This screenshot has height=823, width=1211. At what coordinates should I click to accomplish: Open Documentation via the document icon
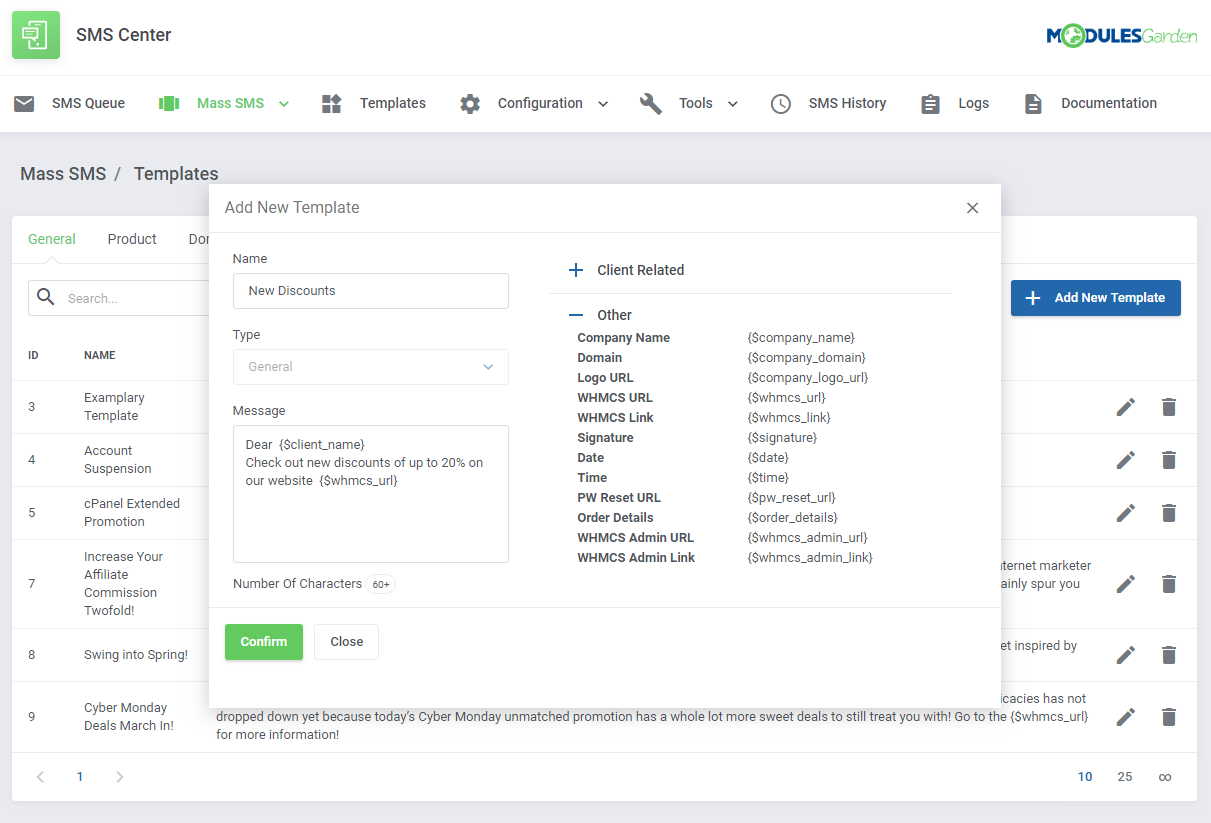(1032, 103)
